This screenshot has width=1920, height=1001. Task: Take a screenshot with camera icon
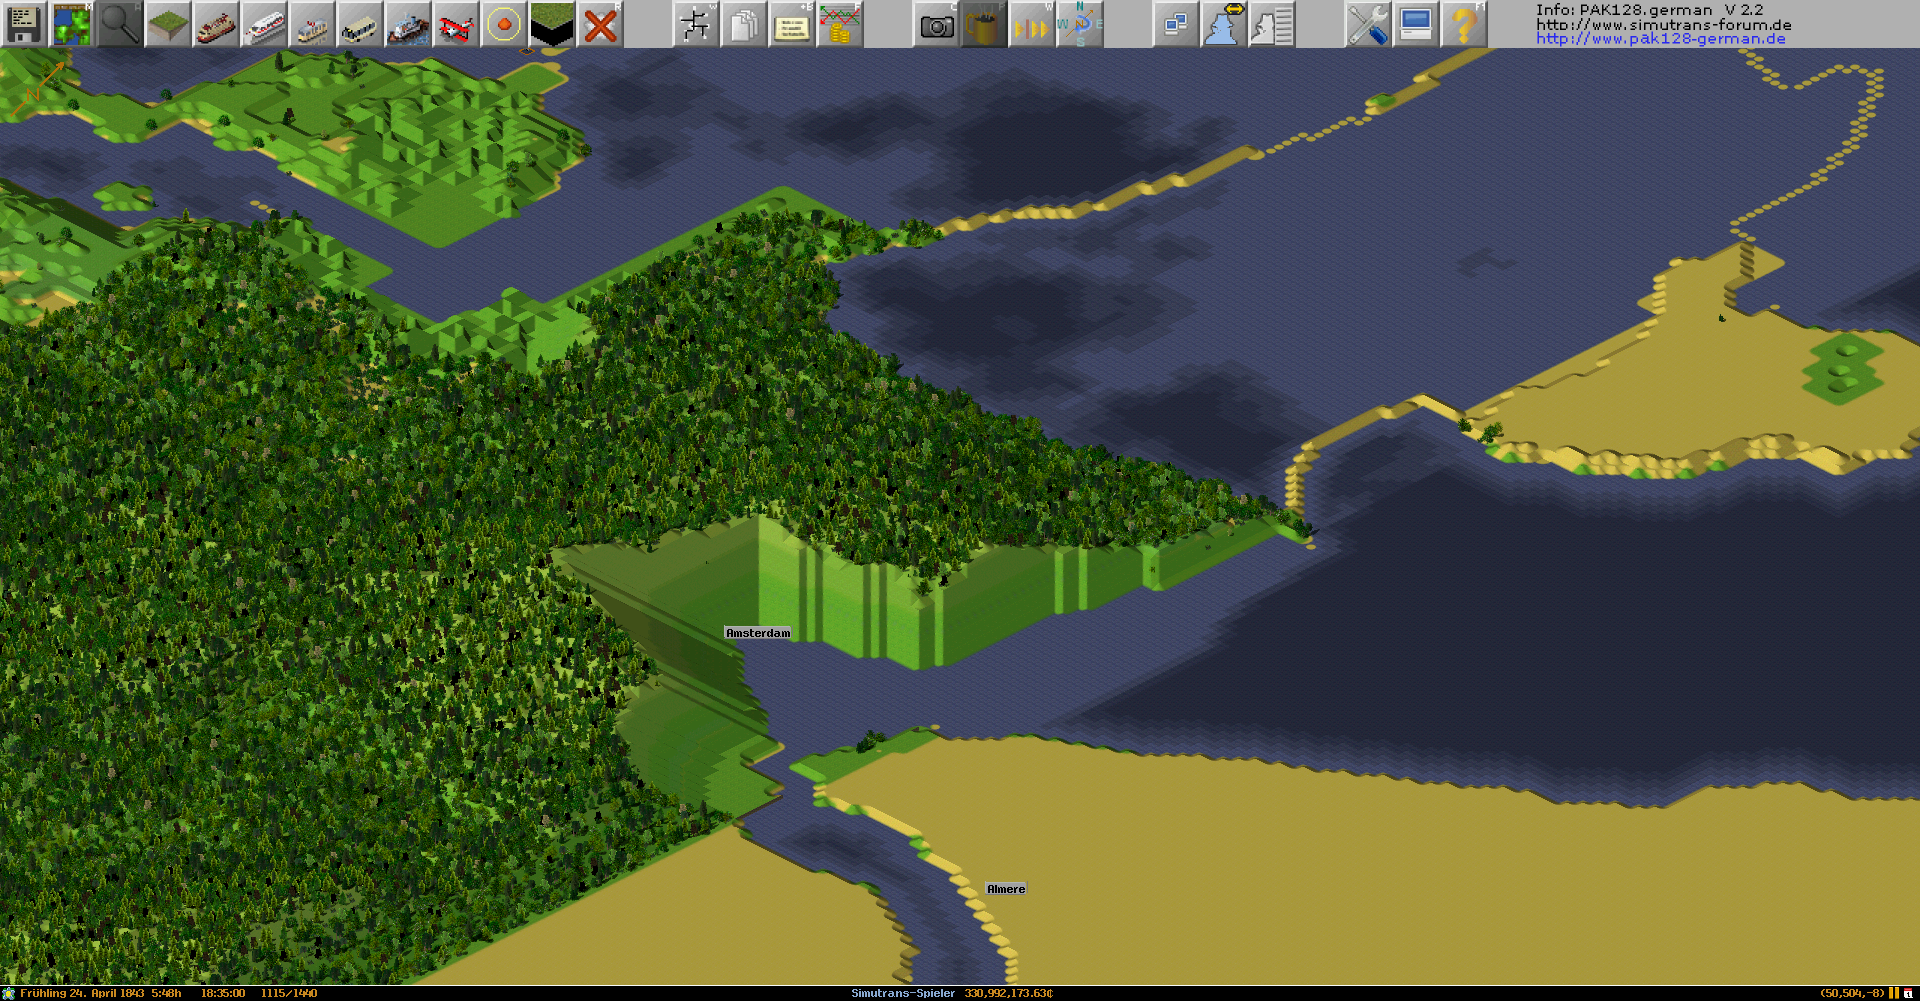936,24
